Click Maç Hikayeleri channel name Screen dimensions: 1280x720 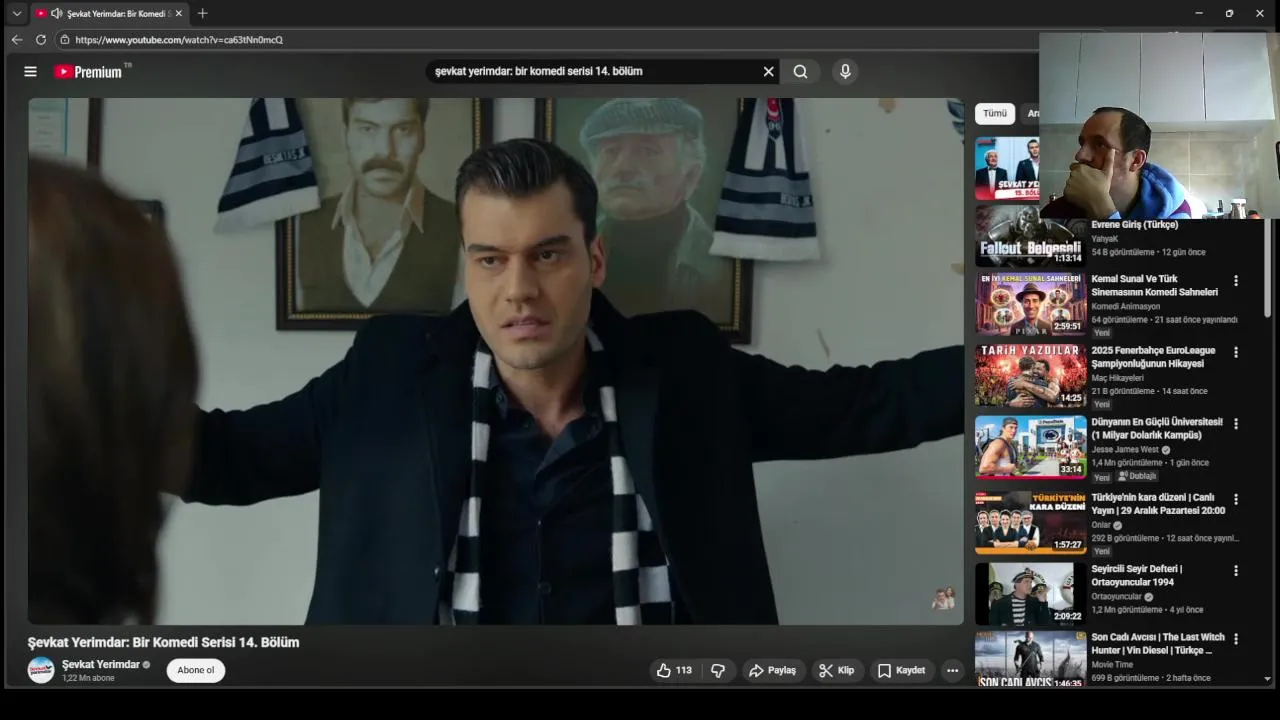pos(1117,378)
